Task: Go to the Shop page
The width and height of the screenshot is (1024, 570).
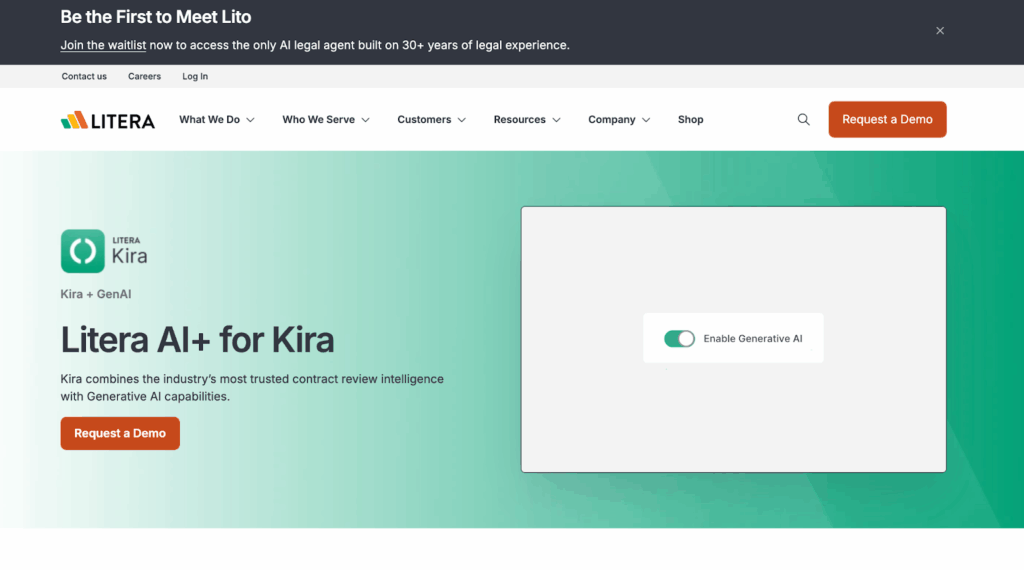Action: [690, 119]
